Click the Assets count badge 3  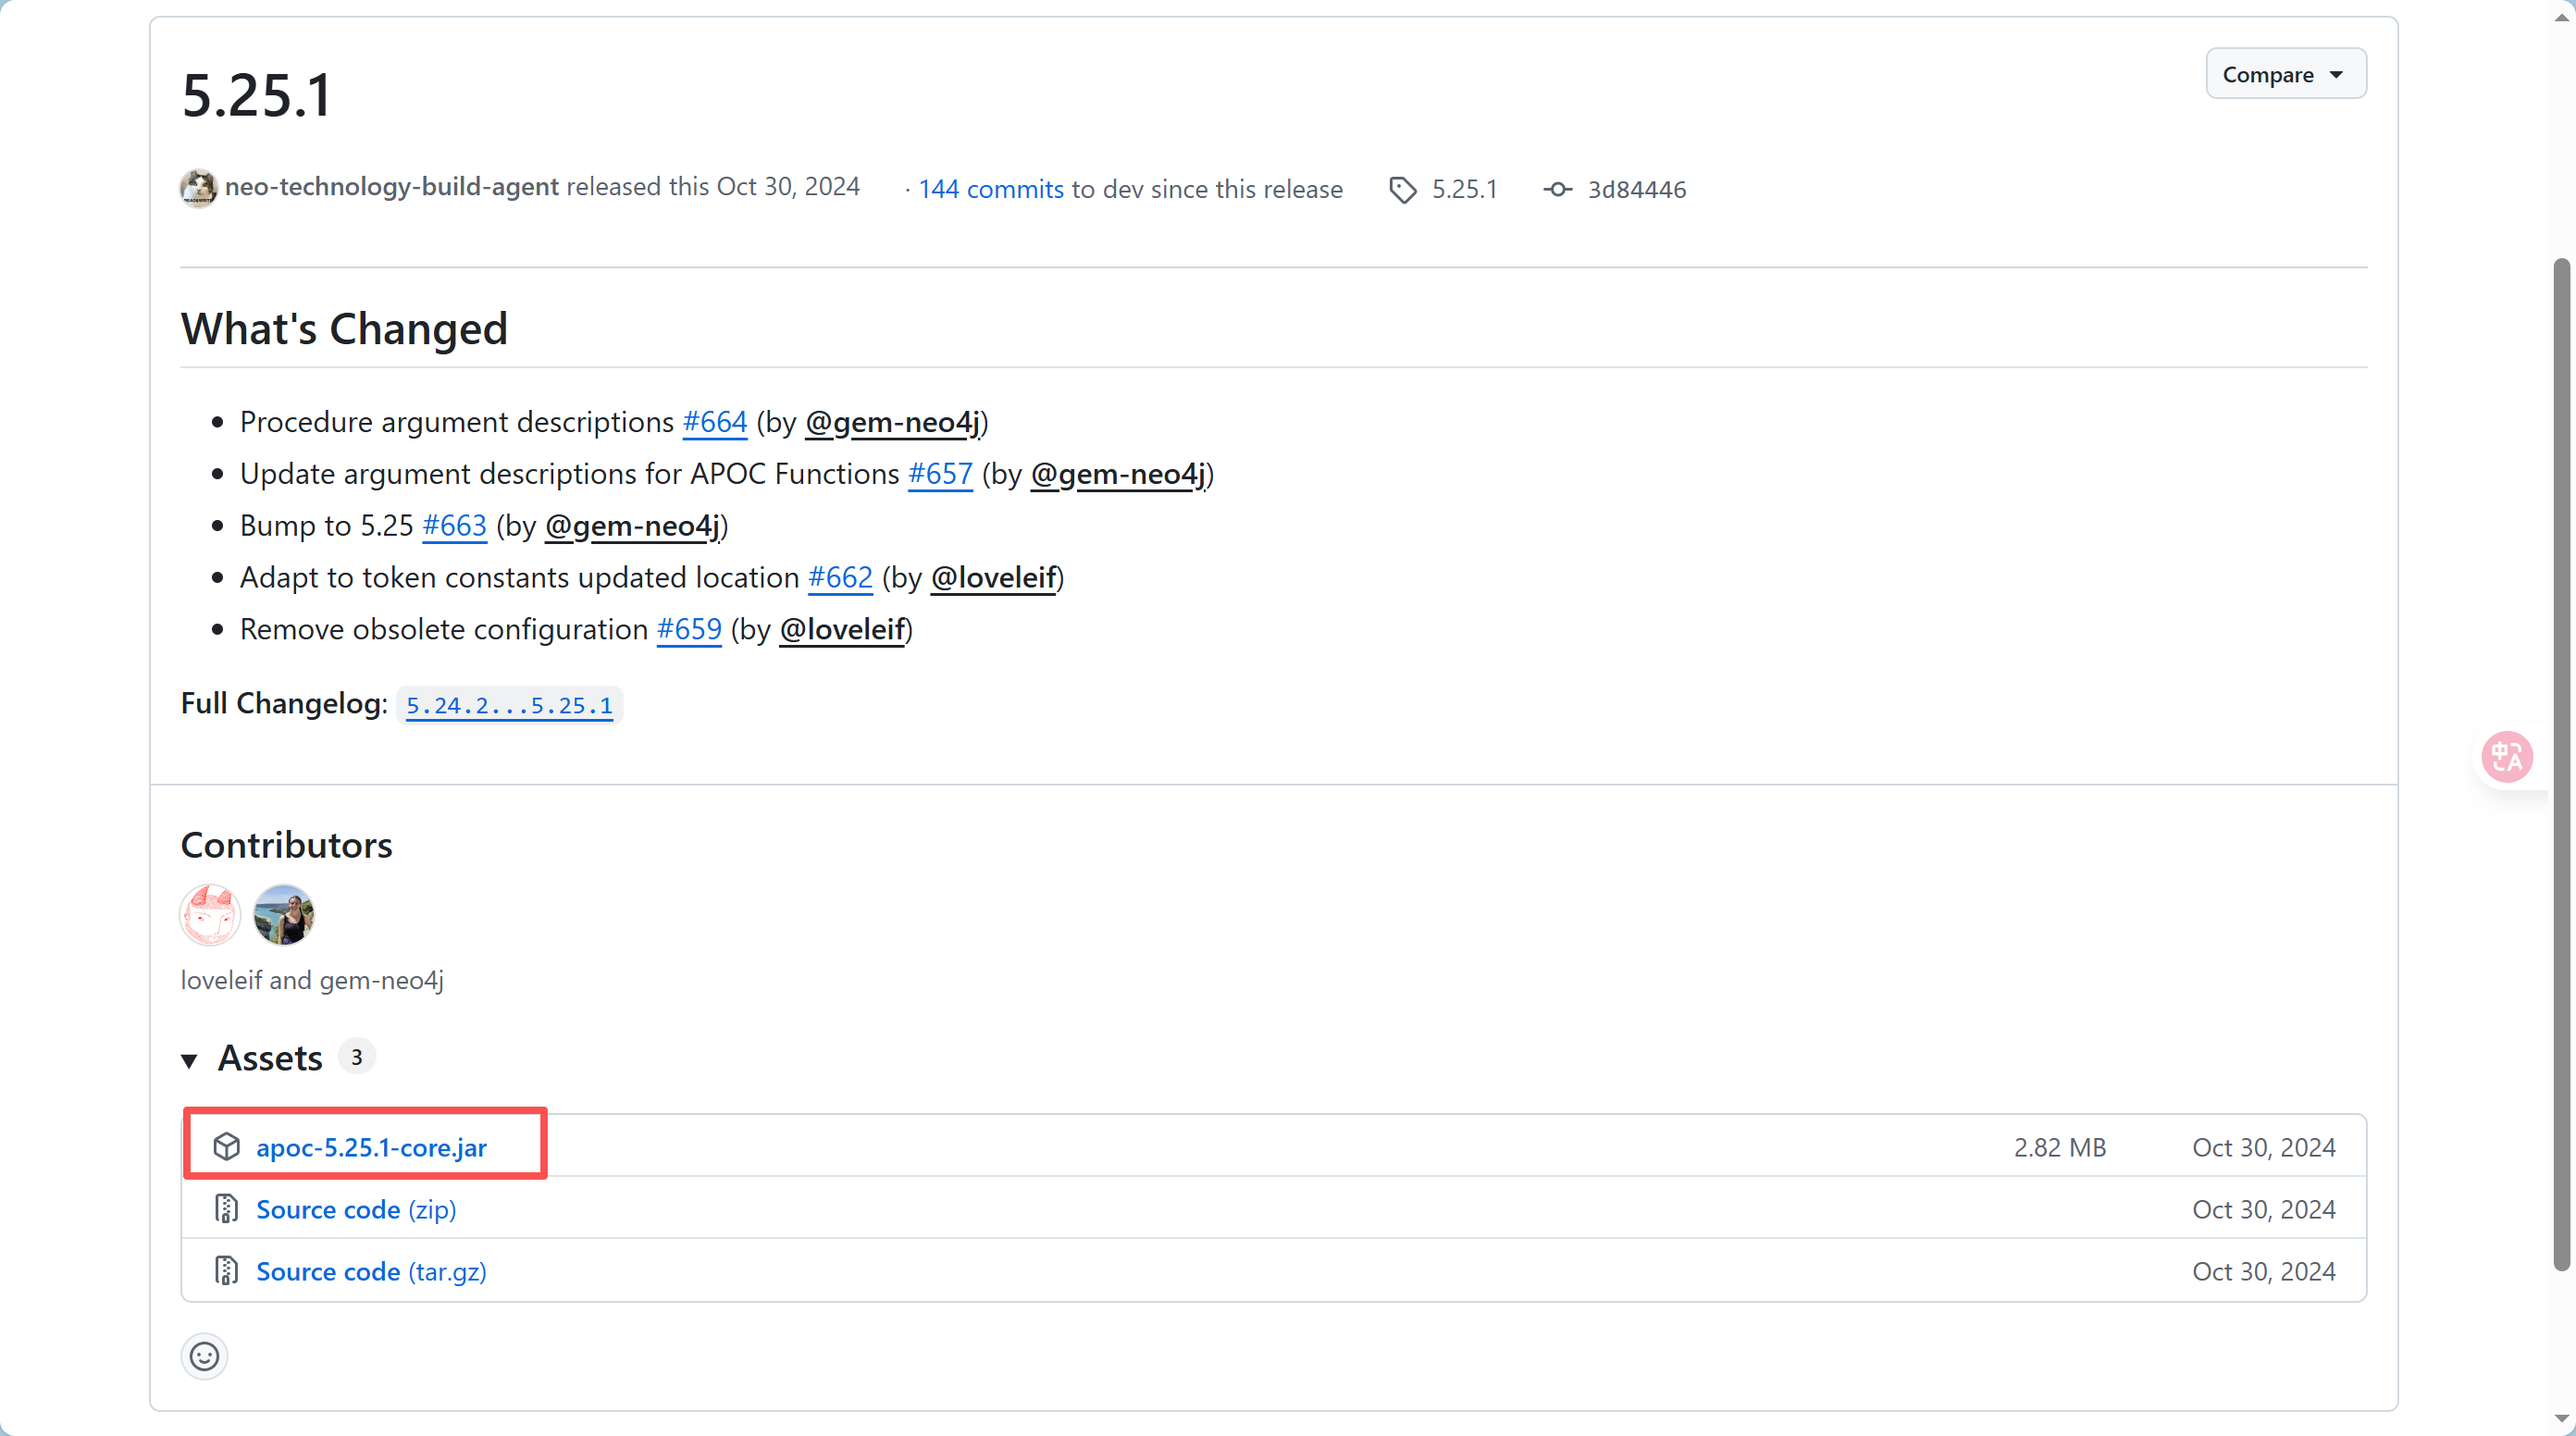click(357, 1057)
